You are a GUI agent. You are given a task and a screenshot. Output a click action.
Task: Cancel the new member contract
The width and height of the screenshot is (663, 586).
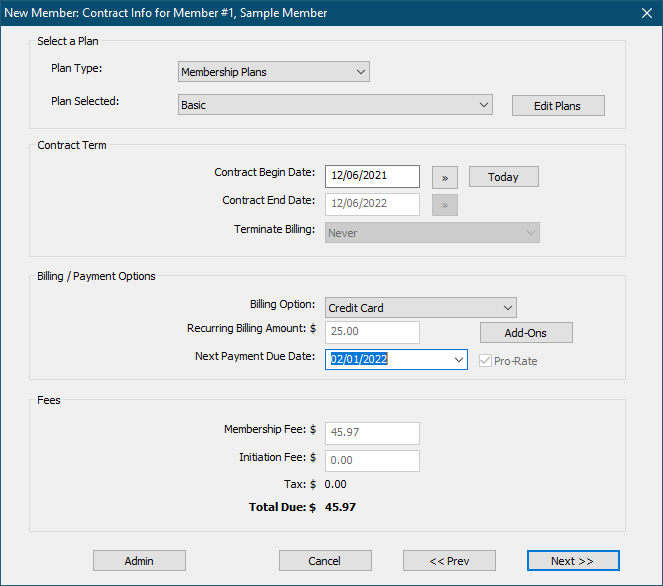325,561
